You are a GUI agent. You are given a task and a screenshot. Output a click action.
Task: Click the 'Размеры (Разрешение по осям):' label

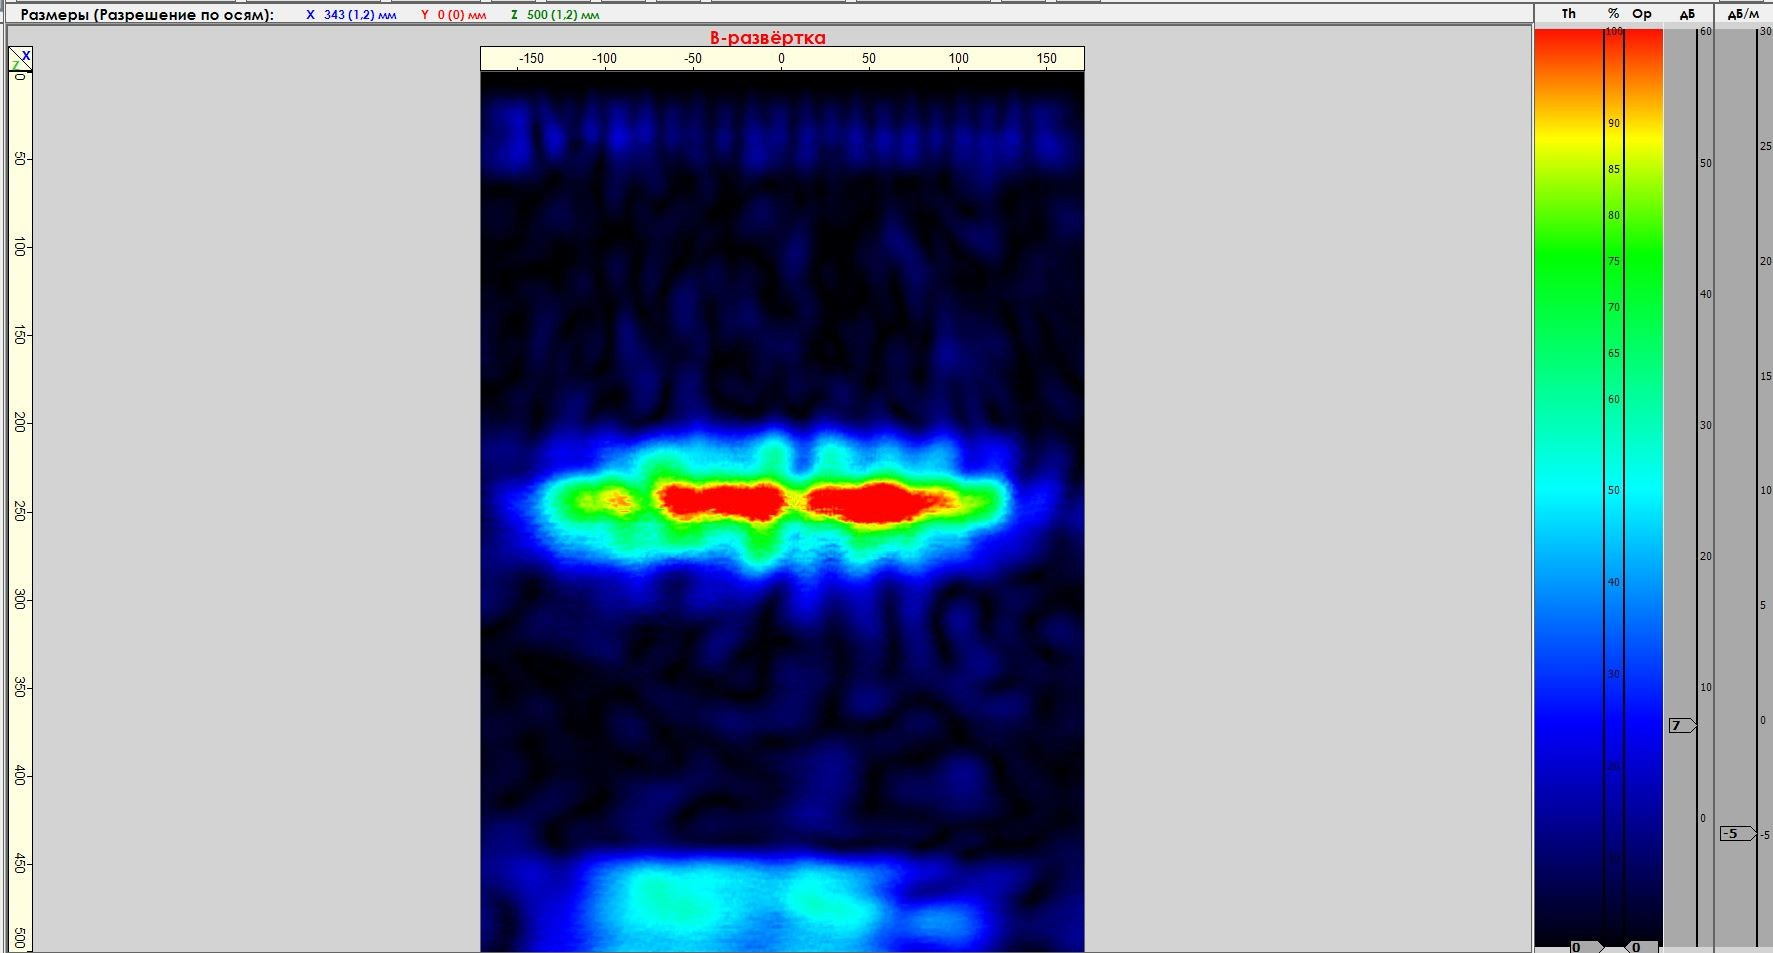coord(147,15)
